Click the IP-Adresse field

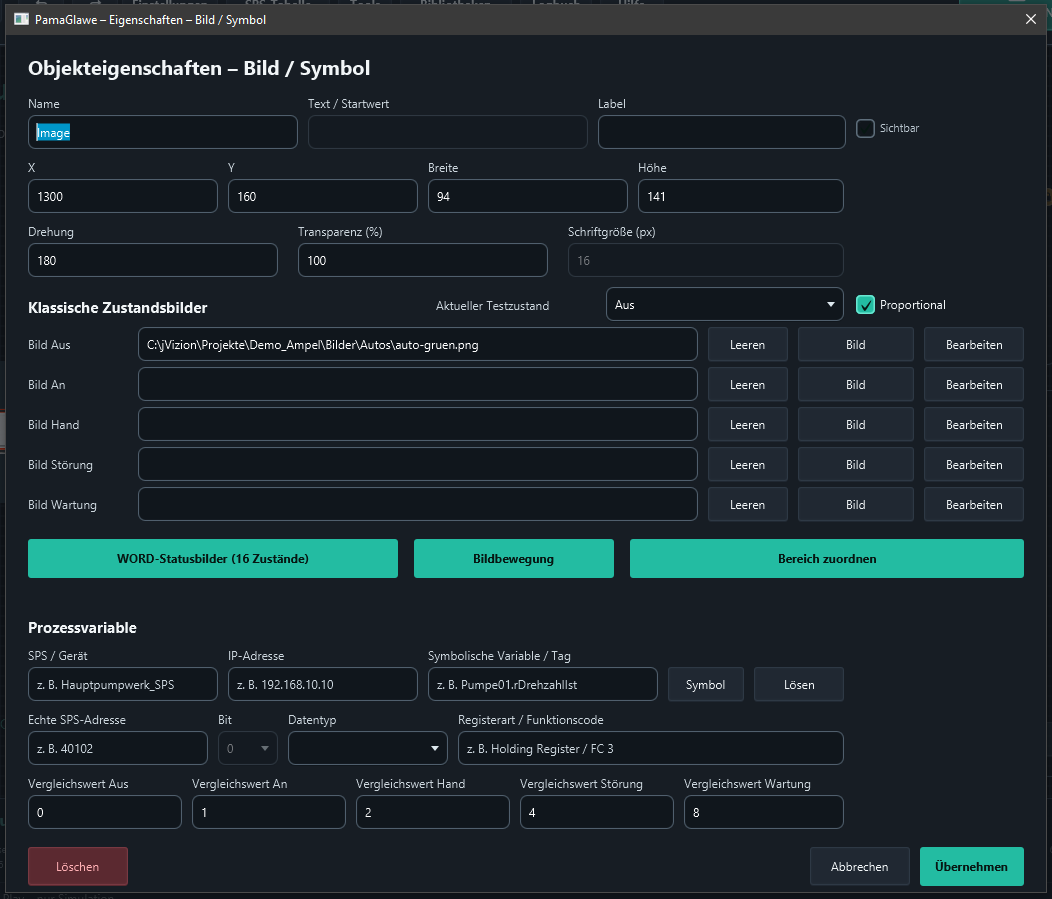tap(323, 684)
